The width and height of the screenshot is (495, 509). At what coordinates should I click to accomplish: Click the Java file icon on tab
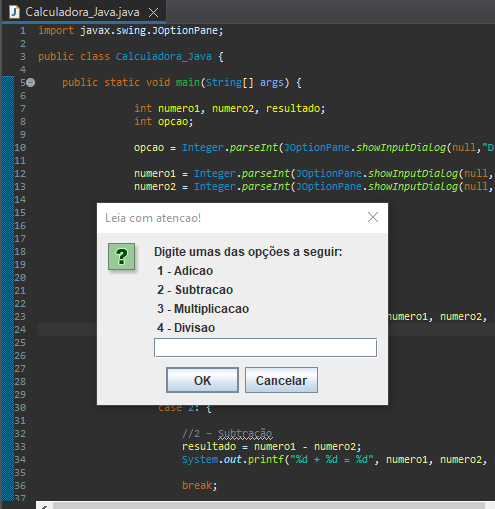pos(14,12)
